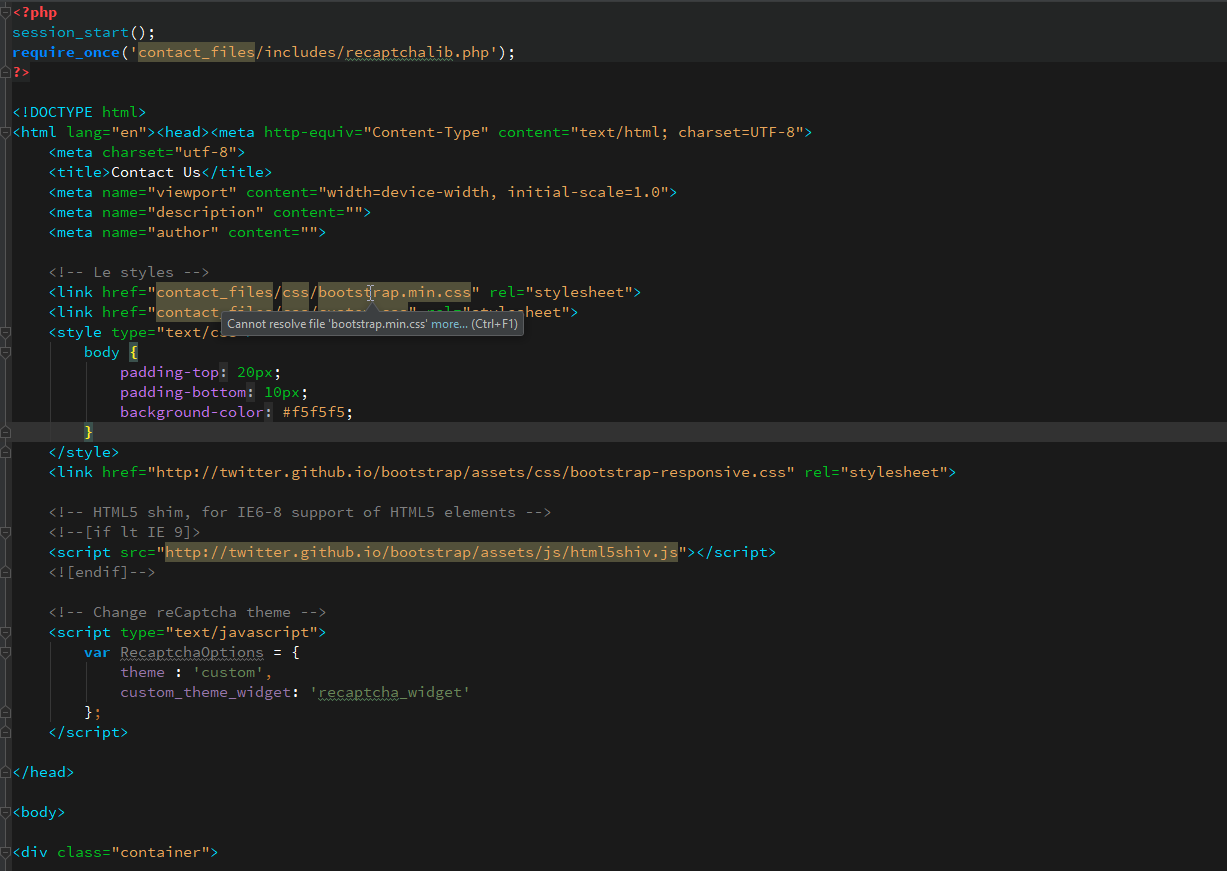
Task: Open the 'more...' link in the tooltip
Action: 448,324
